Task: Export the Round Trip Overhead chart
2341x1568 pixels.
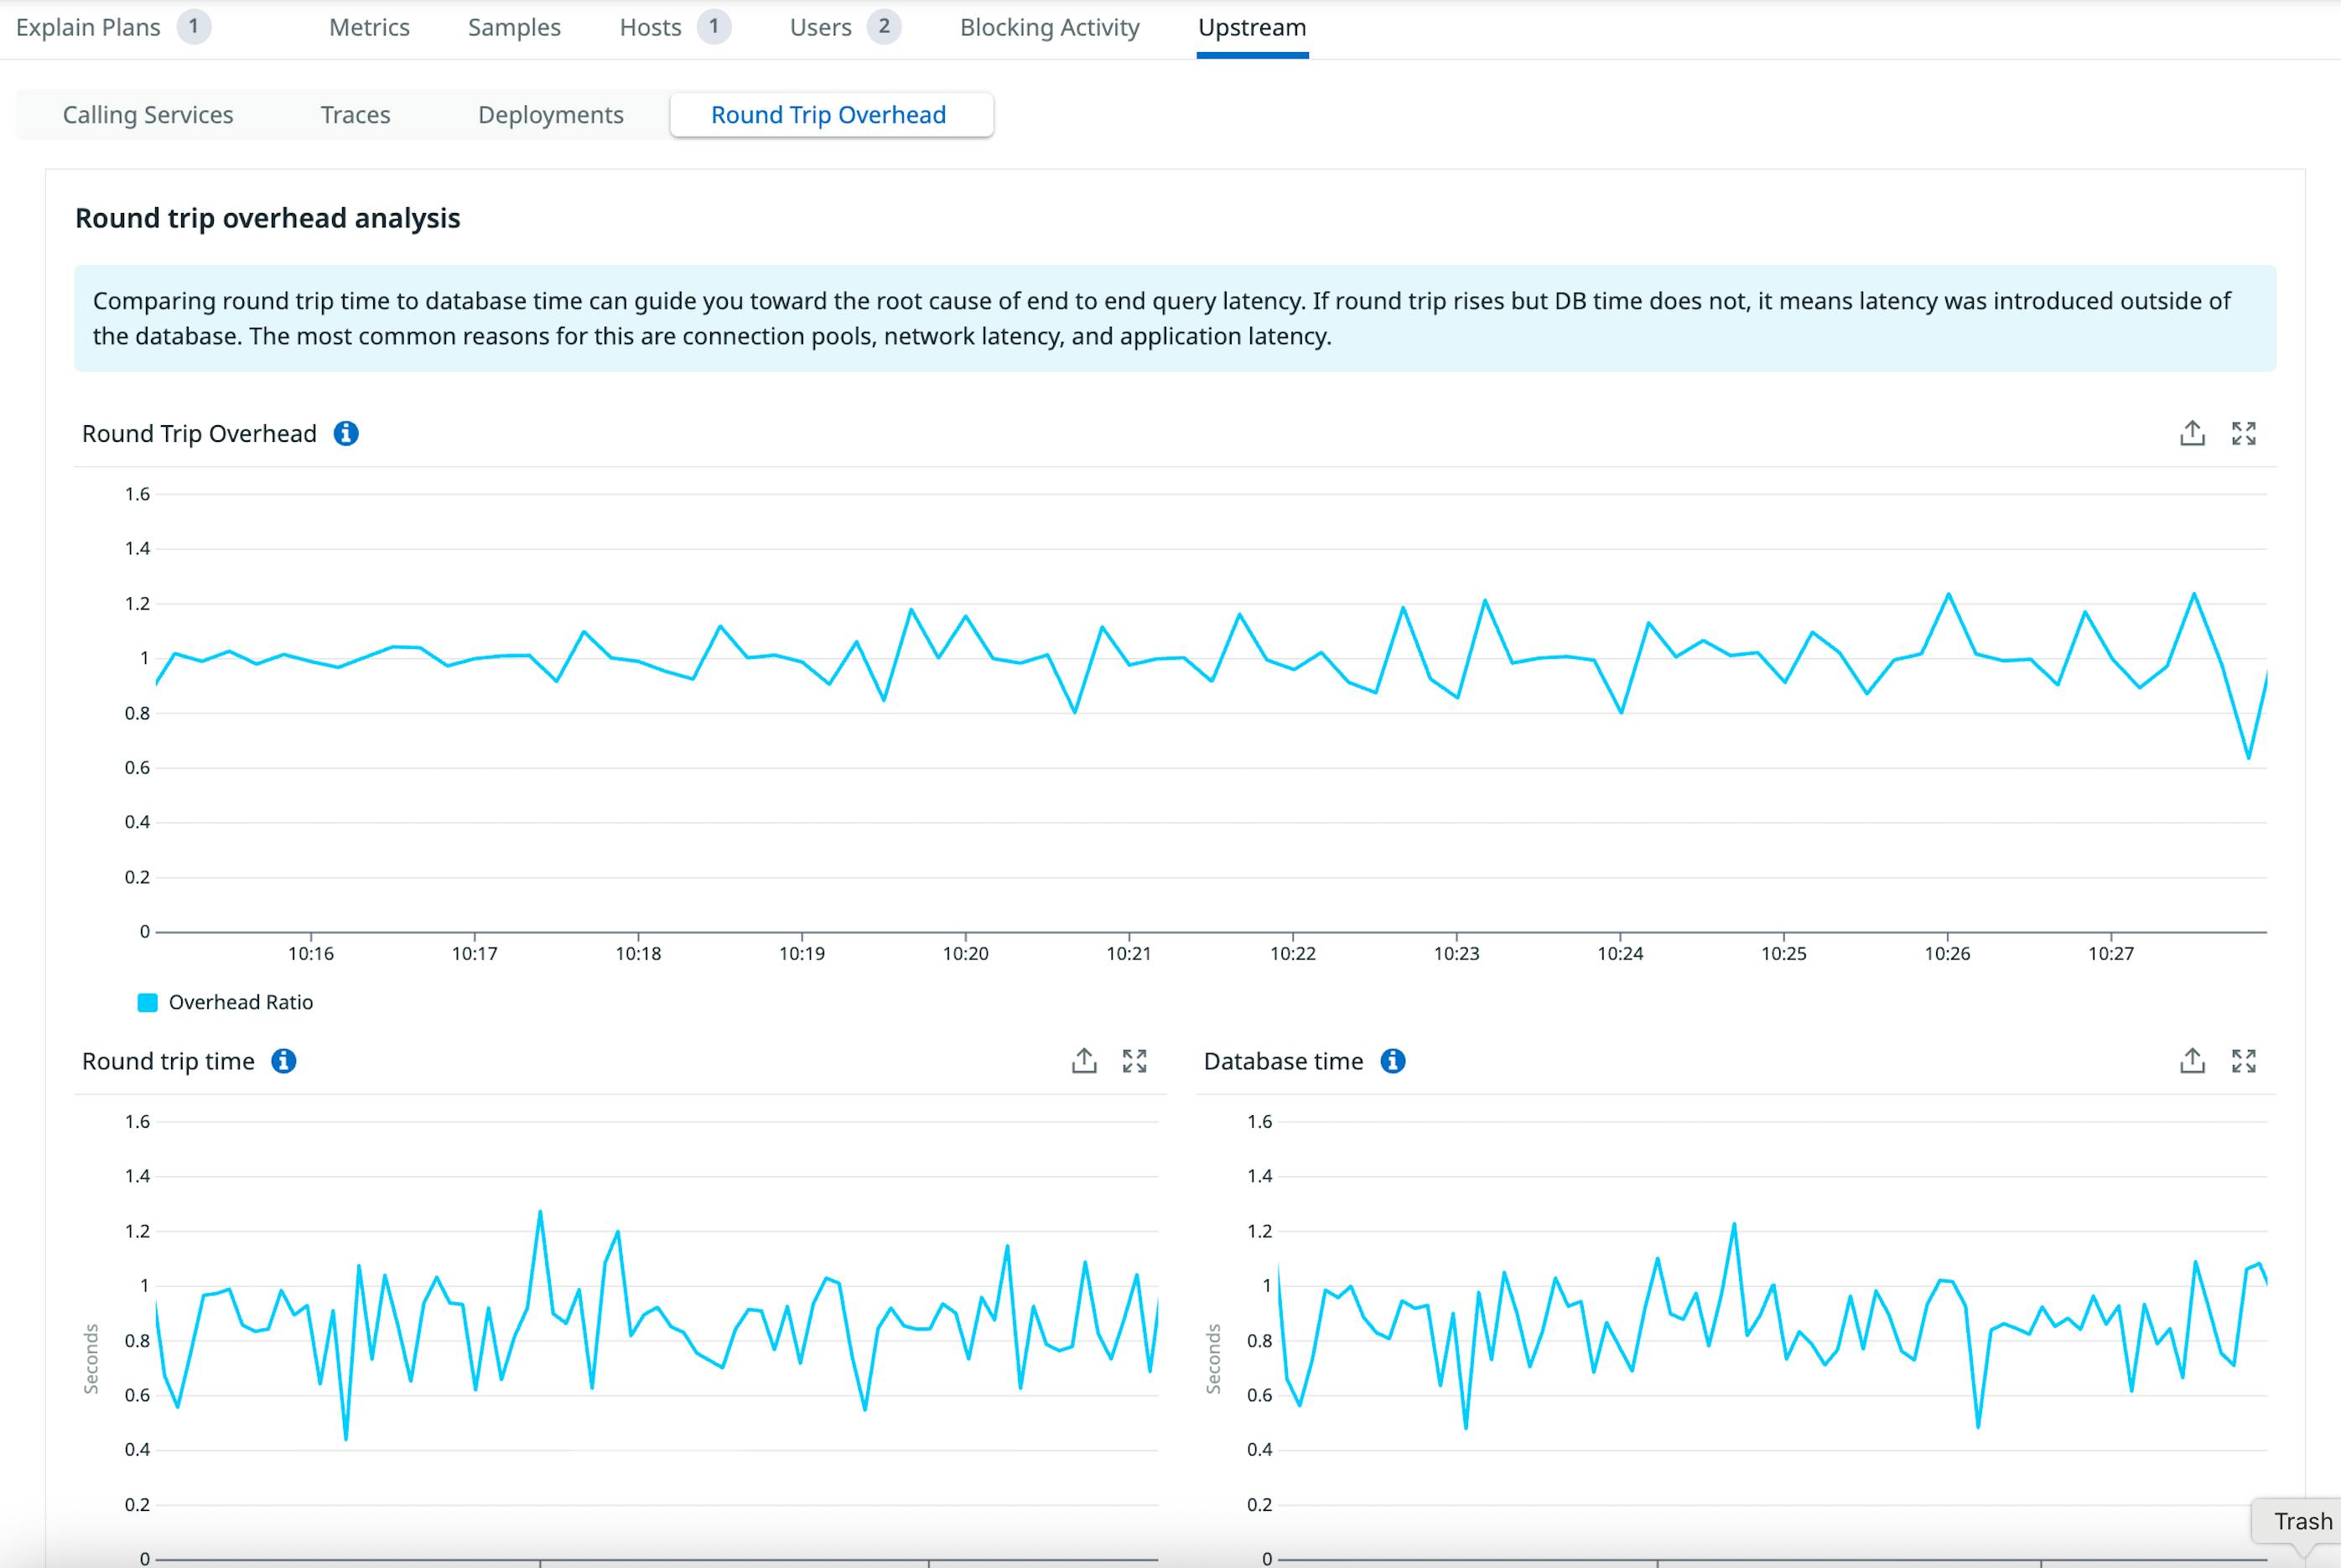Action: [x=2191, y=433]
